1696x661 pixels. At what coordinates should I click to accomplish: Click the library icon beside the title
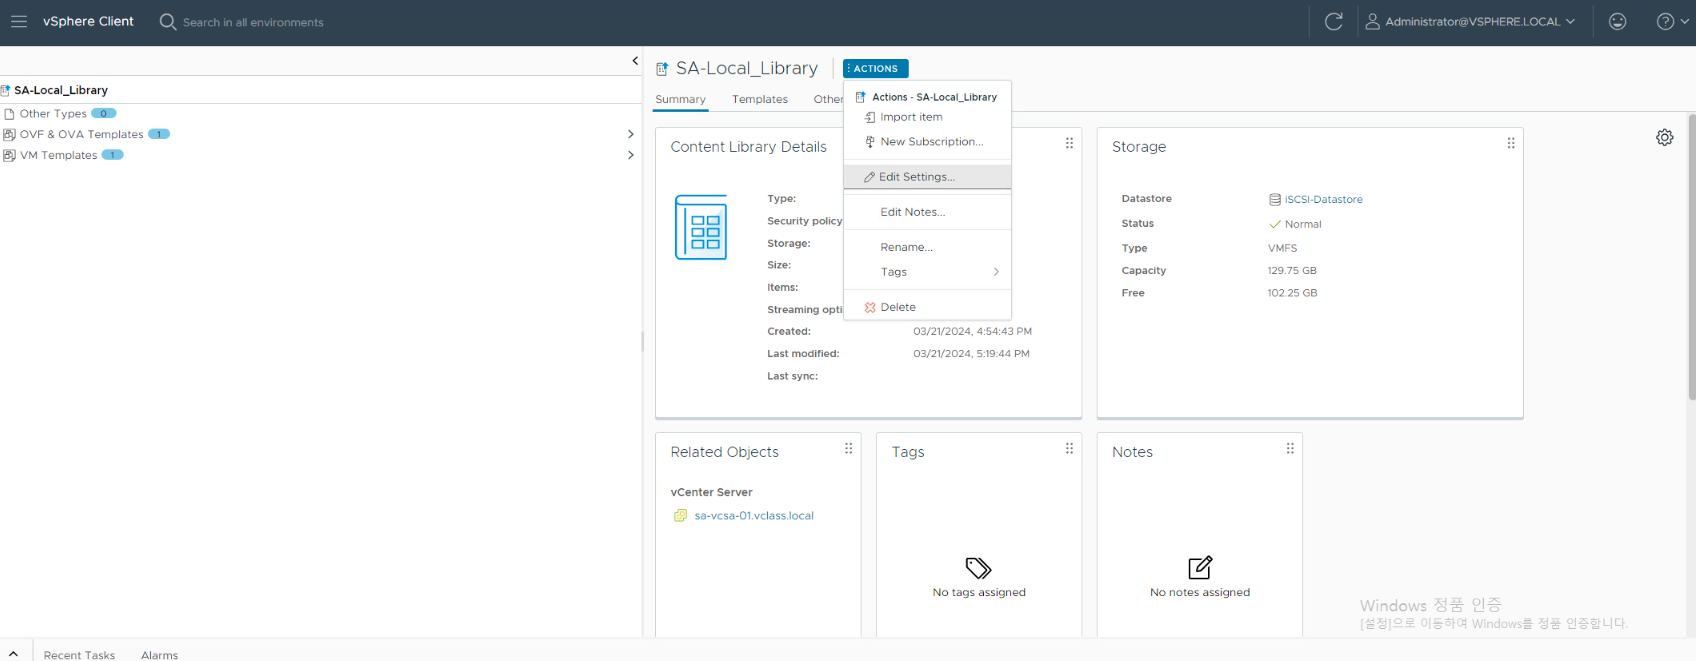662,69
